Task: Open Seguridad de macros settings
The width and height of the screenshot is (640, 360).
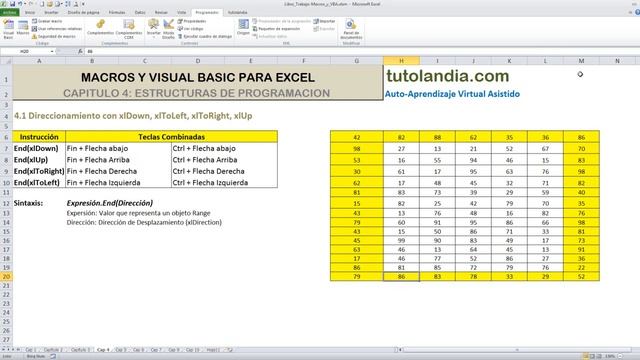Action: pyautogui.click(x=53, y=36)
